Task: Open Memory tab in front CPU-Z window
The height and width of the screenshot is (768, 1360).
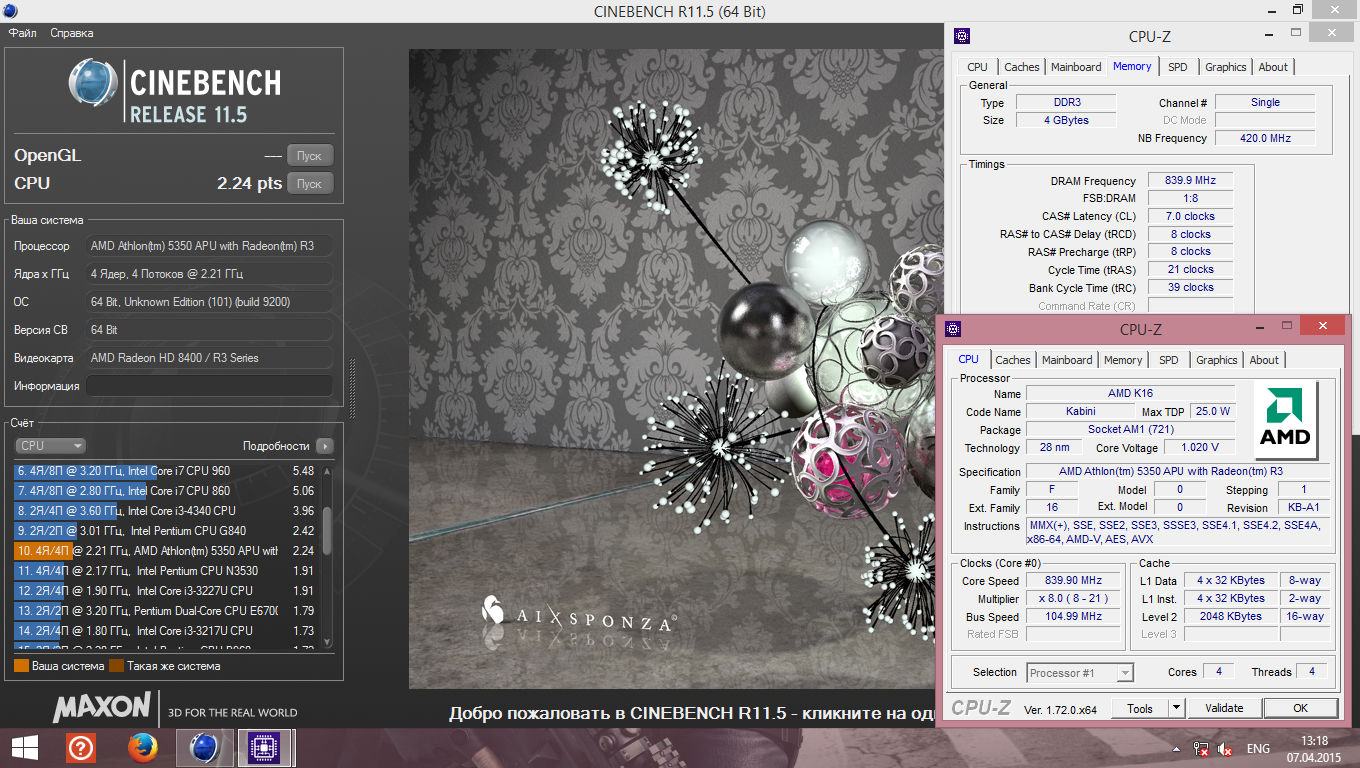Action: click(x=1123, y=360)
